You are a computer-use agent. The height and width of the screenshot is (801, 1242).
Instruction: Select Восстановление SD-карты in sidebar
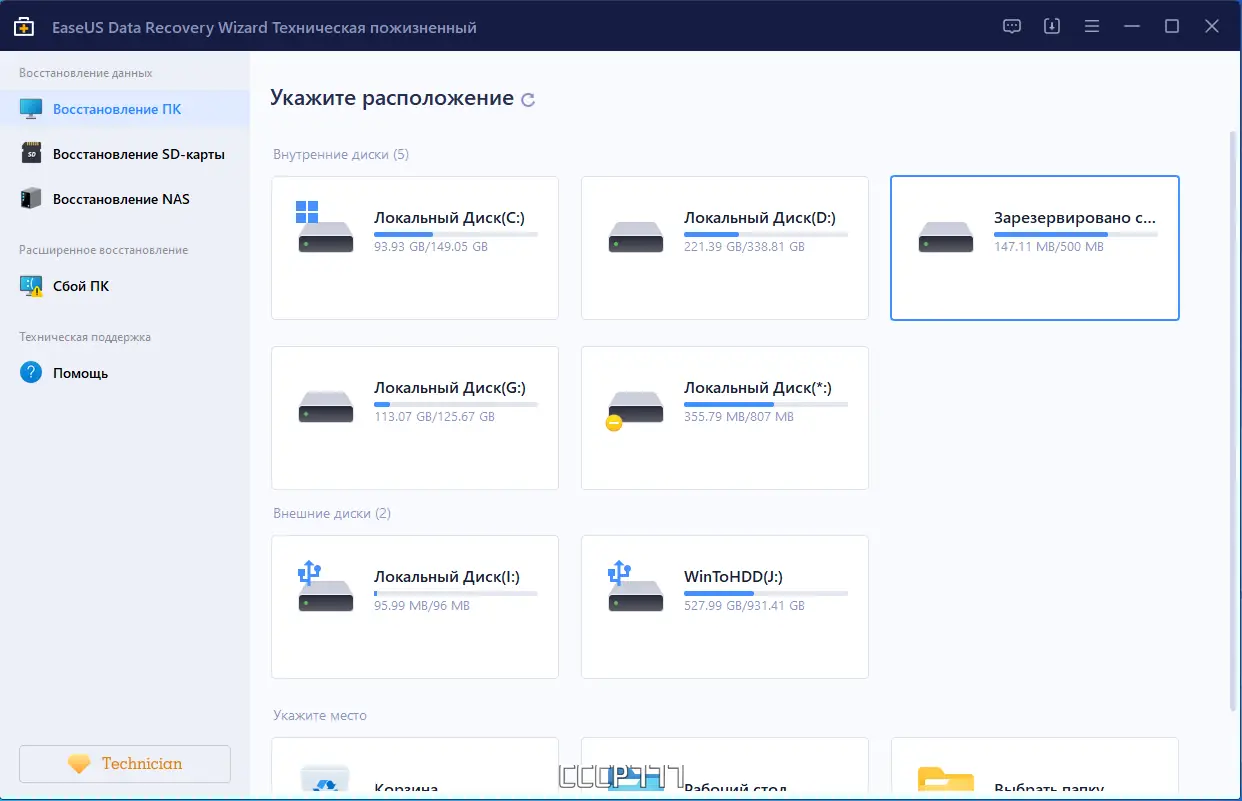(125, 154)
